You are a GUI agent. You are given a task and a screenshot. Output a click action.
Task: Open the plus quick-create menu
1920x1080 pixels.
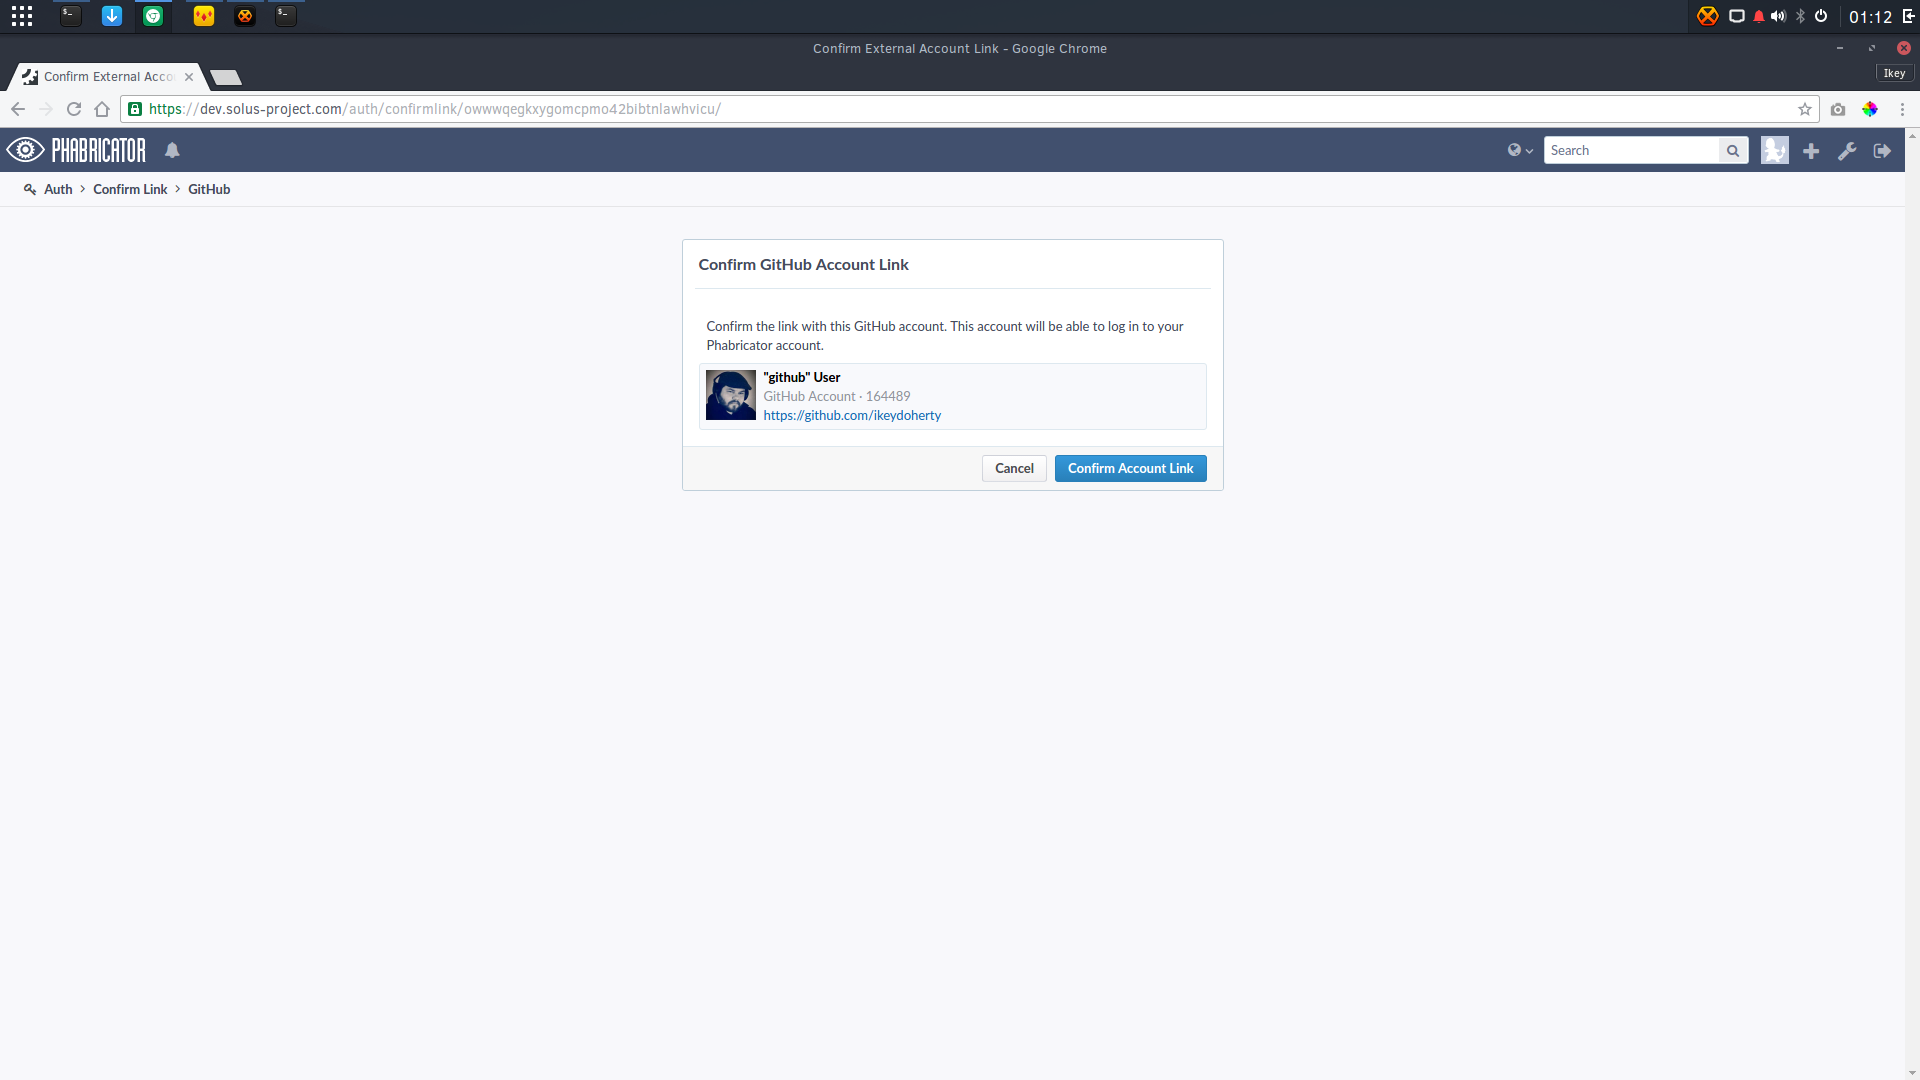pos(1811,150)
